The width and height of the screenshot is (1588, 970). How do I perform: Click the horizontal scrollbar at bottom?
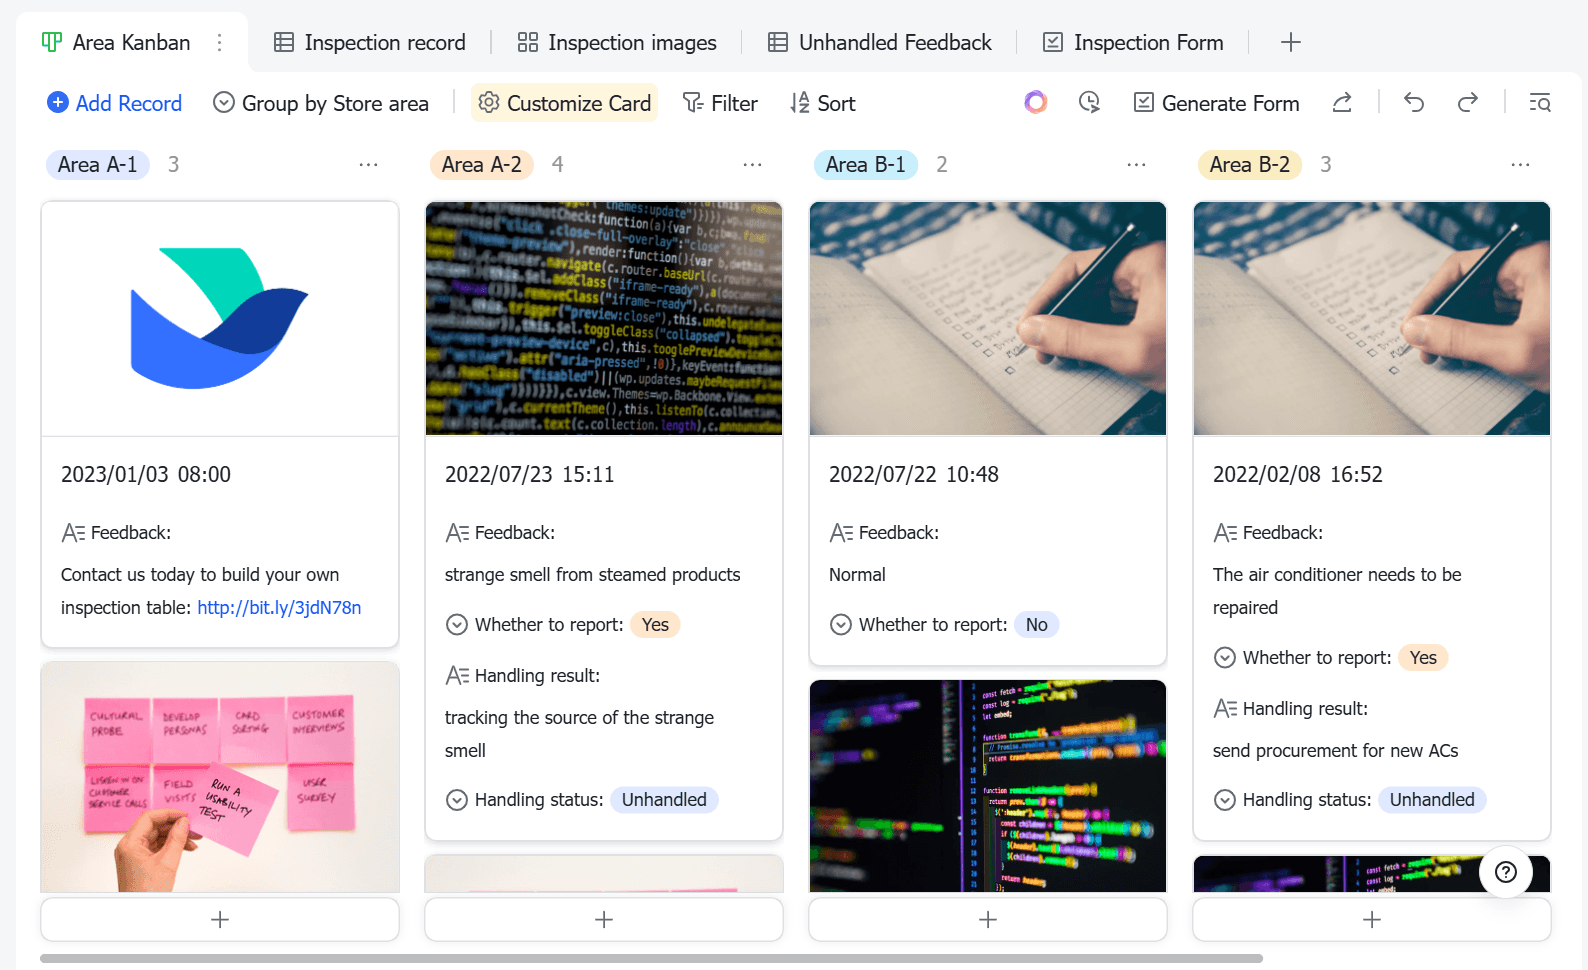tap(651, 958)
